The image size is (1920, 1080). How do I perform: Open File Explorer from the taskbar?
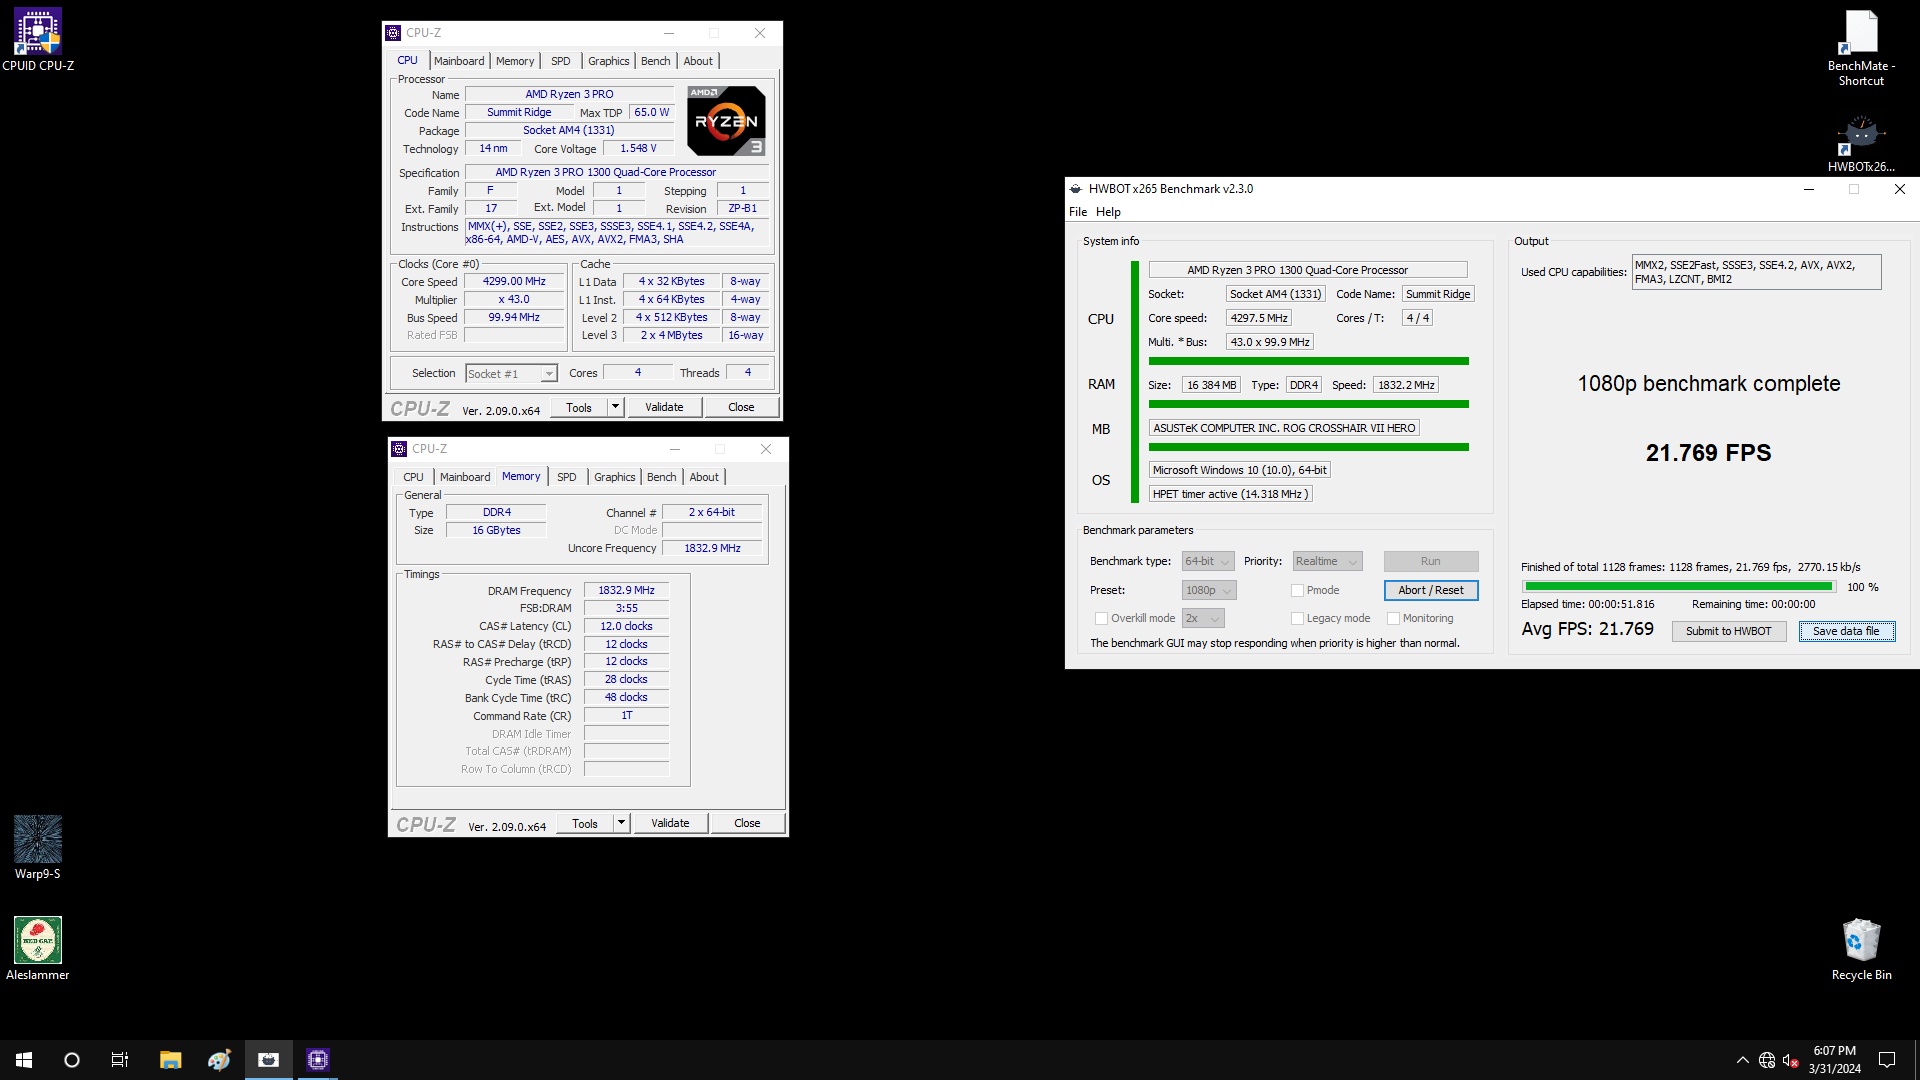click(x=170, y=1060)
